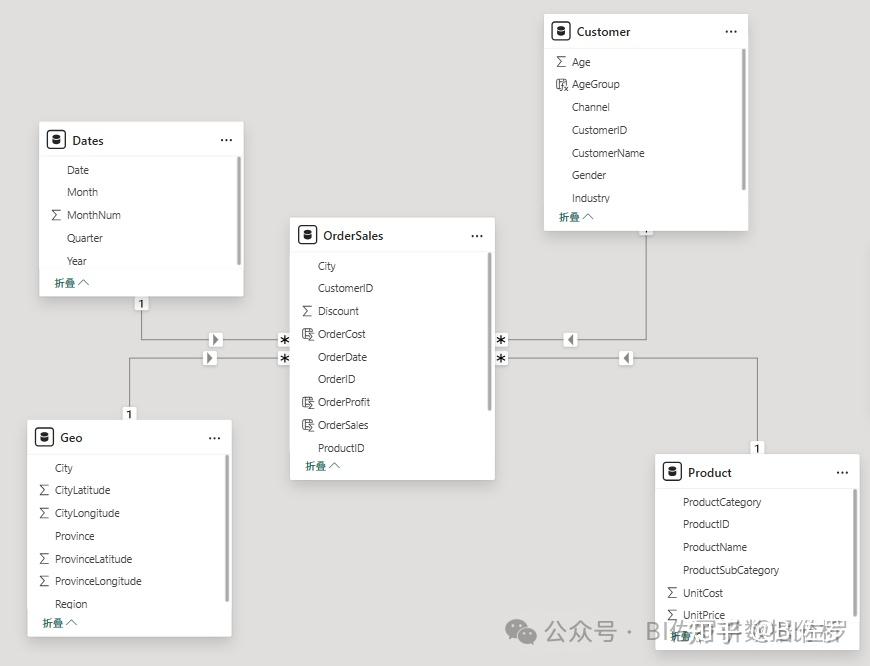Click the Σ icon beside Discount in OrderSales
Image resolution: width=870 pixels, height=666 pixels.
[x=307, y=310]
